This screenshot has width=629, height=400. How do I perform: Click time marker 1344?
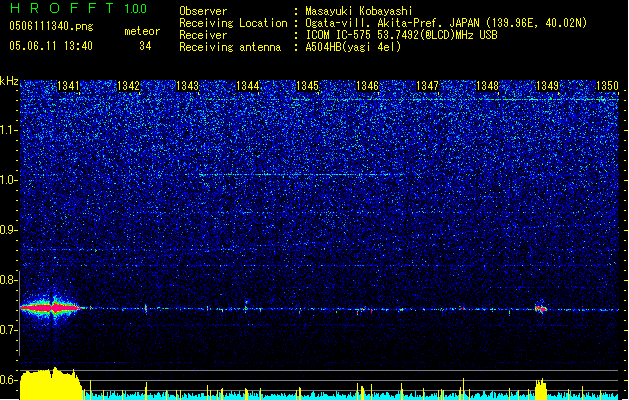tap(248, 86)
